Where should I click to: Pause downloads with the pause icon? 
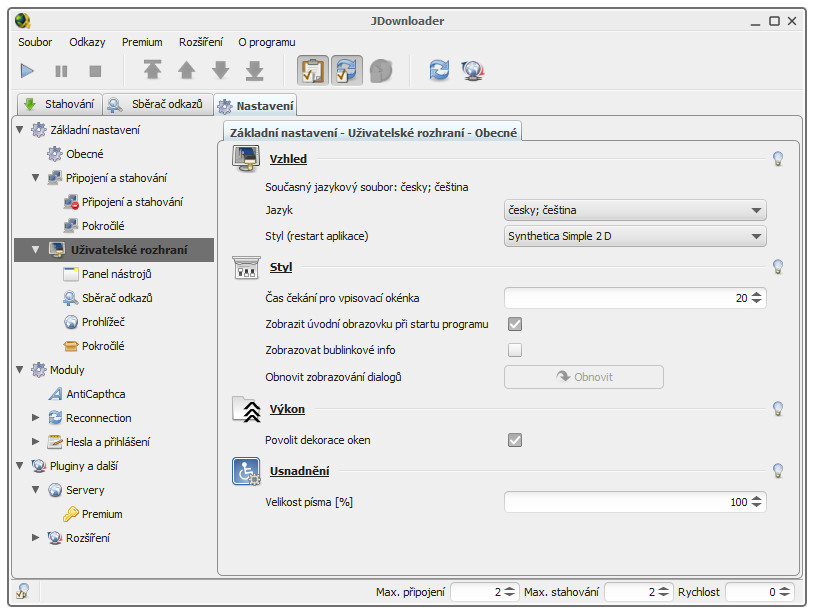coord(61,71)
